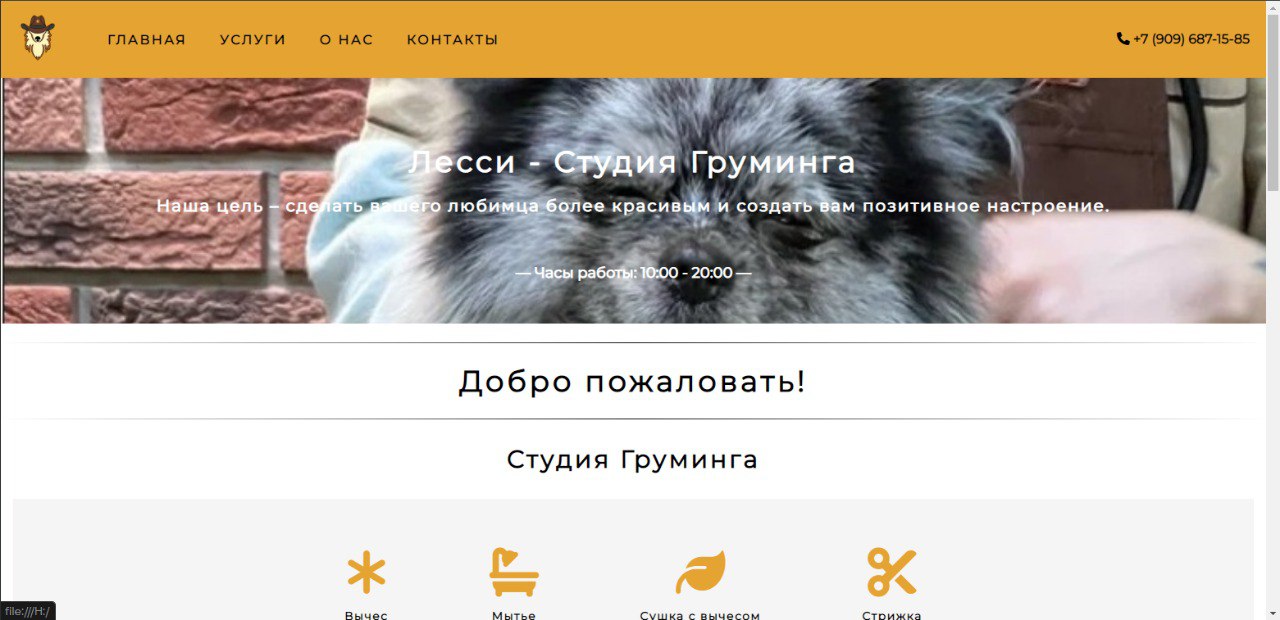Screen dimensions: 1280x620
Task: Select О НАС in the navbar
Action: click(346, 40)
